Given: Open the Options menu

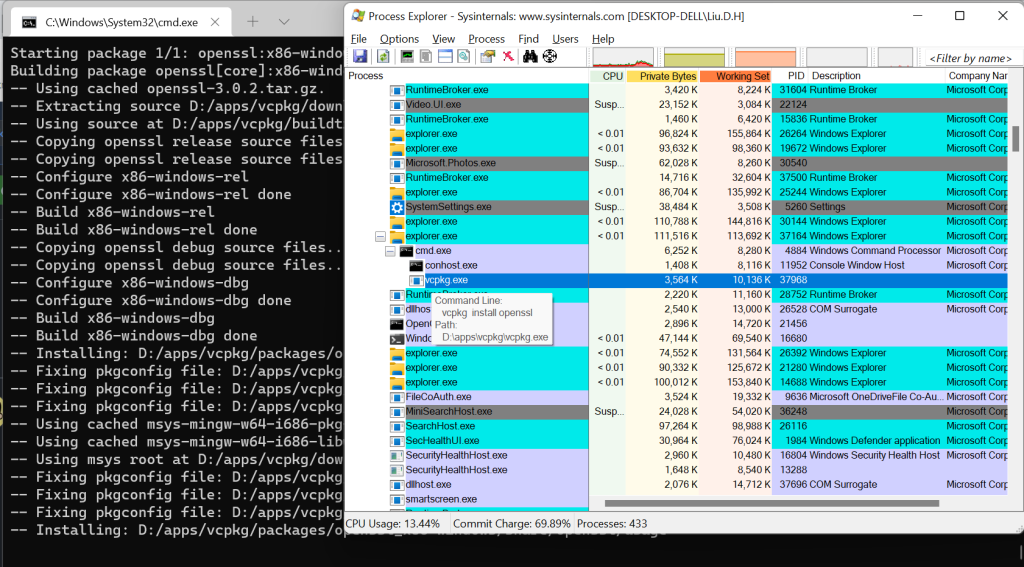Looking at the screenshot, I should 399,39.
